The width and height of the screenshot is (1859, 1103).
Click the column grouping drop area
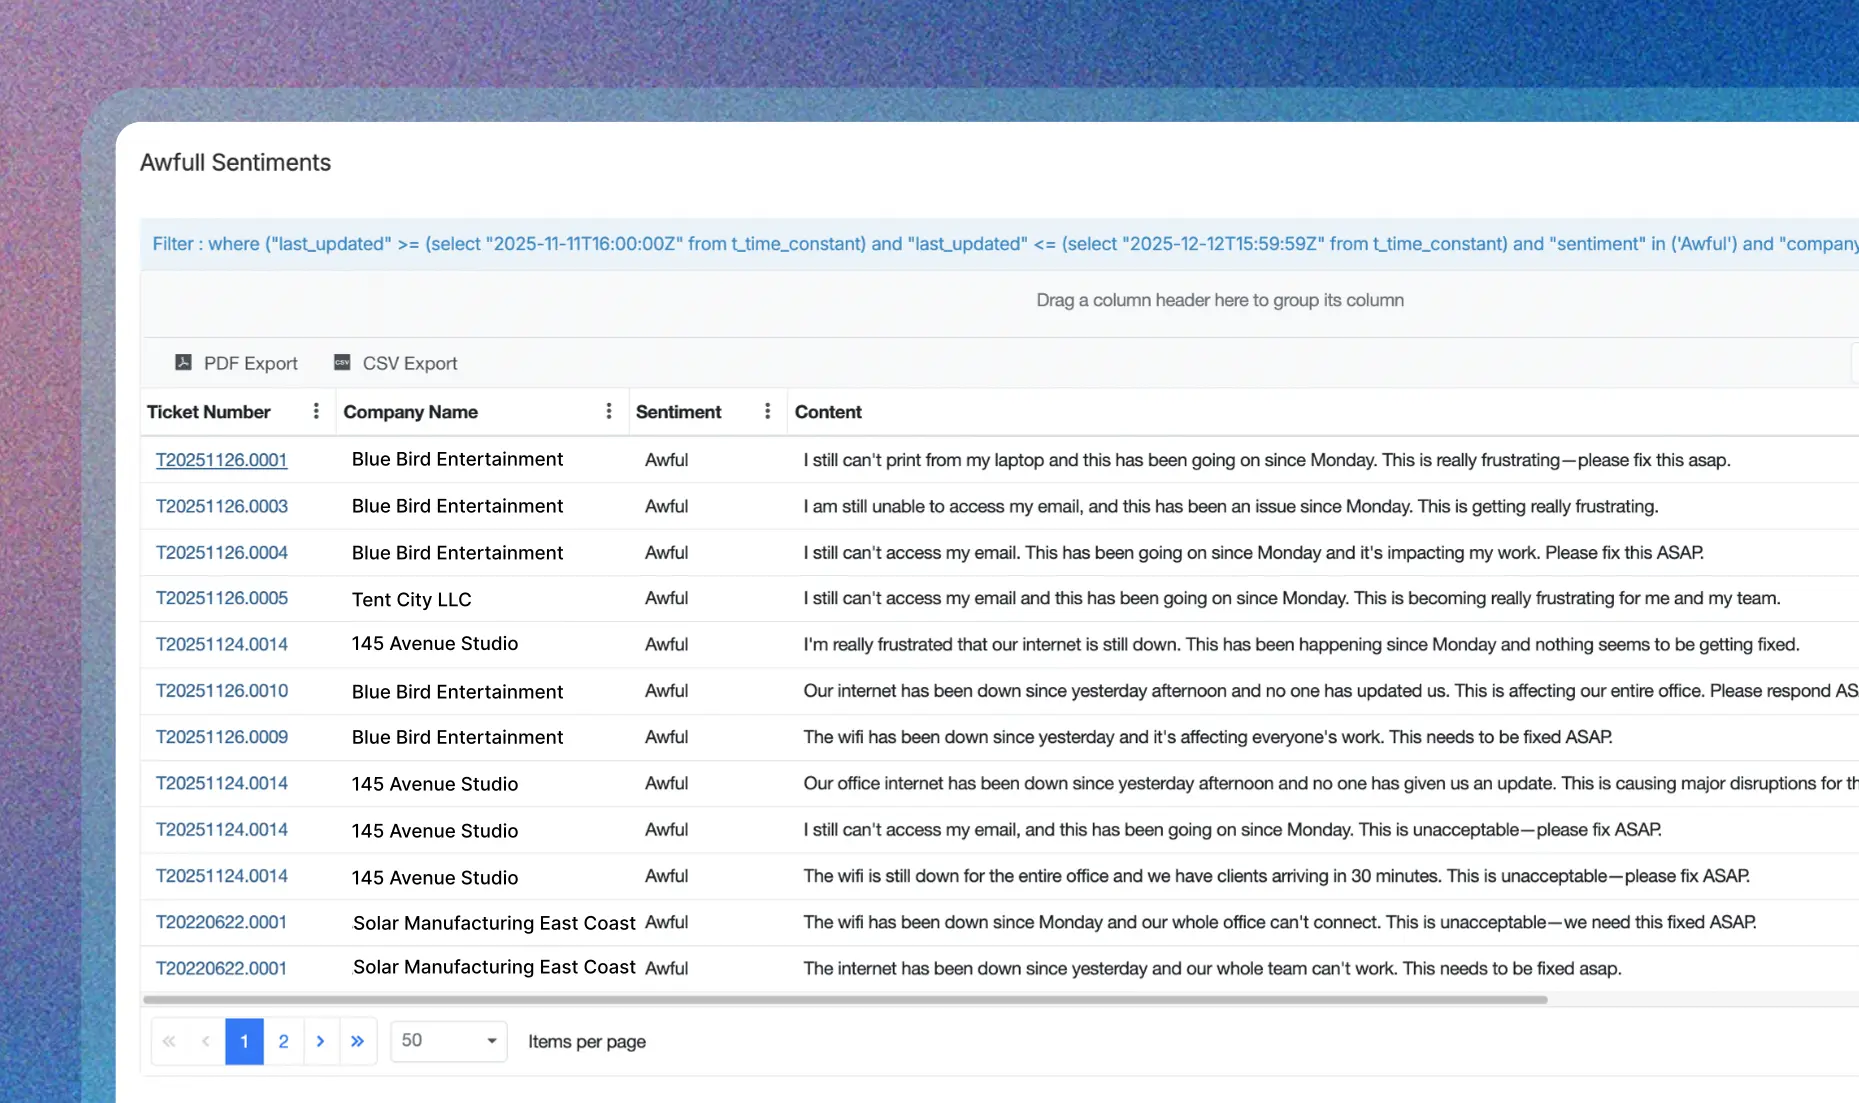tap(1219, 300)
